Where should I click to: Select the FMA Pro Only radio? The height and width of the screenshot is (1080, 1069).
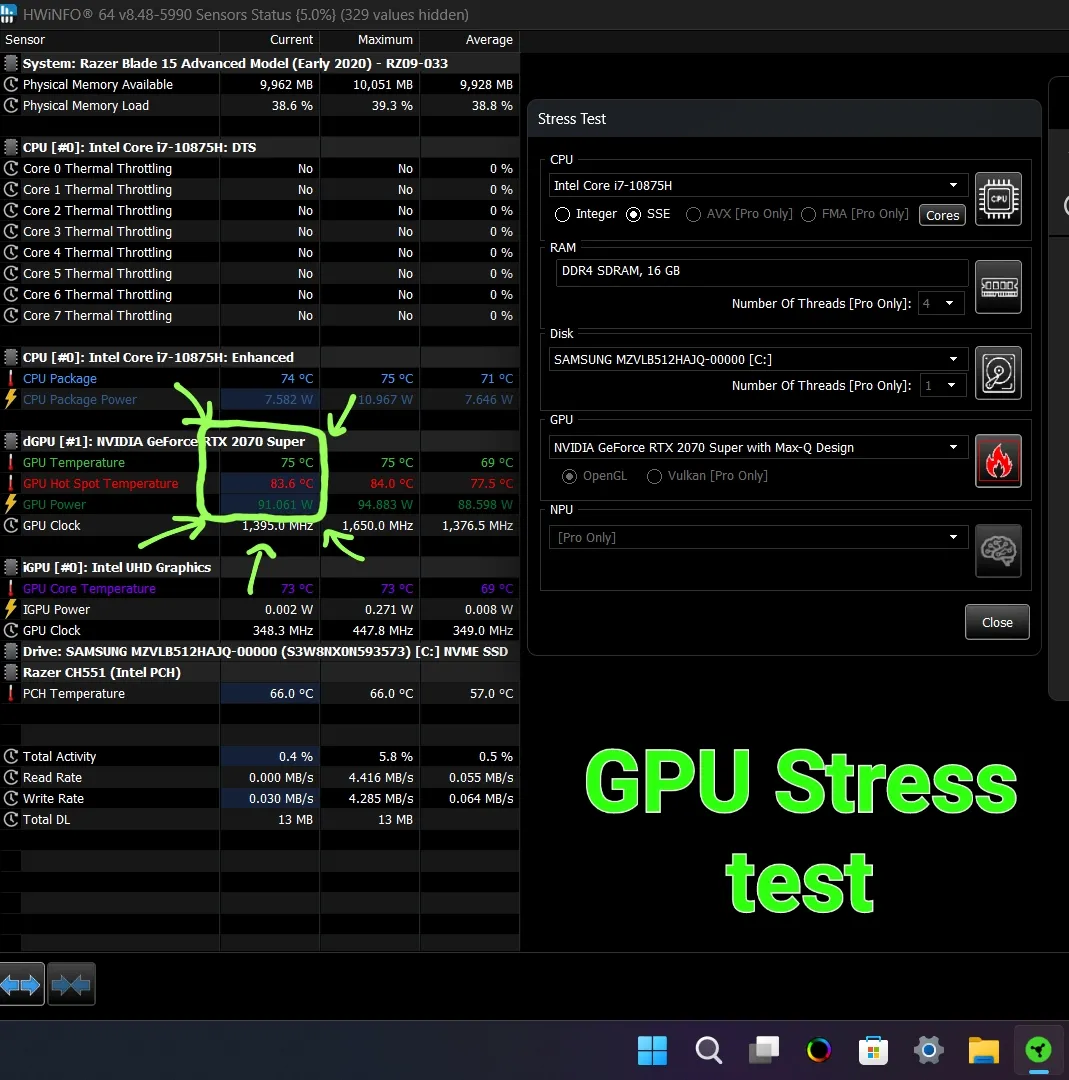click(809, 214)
